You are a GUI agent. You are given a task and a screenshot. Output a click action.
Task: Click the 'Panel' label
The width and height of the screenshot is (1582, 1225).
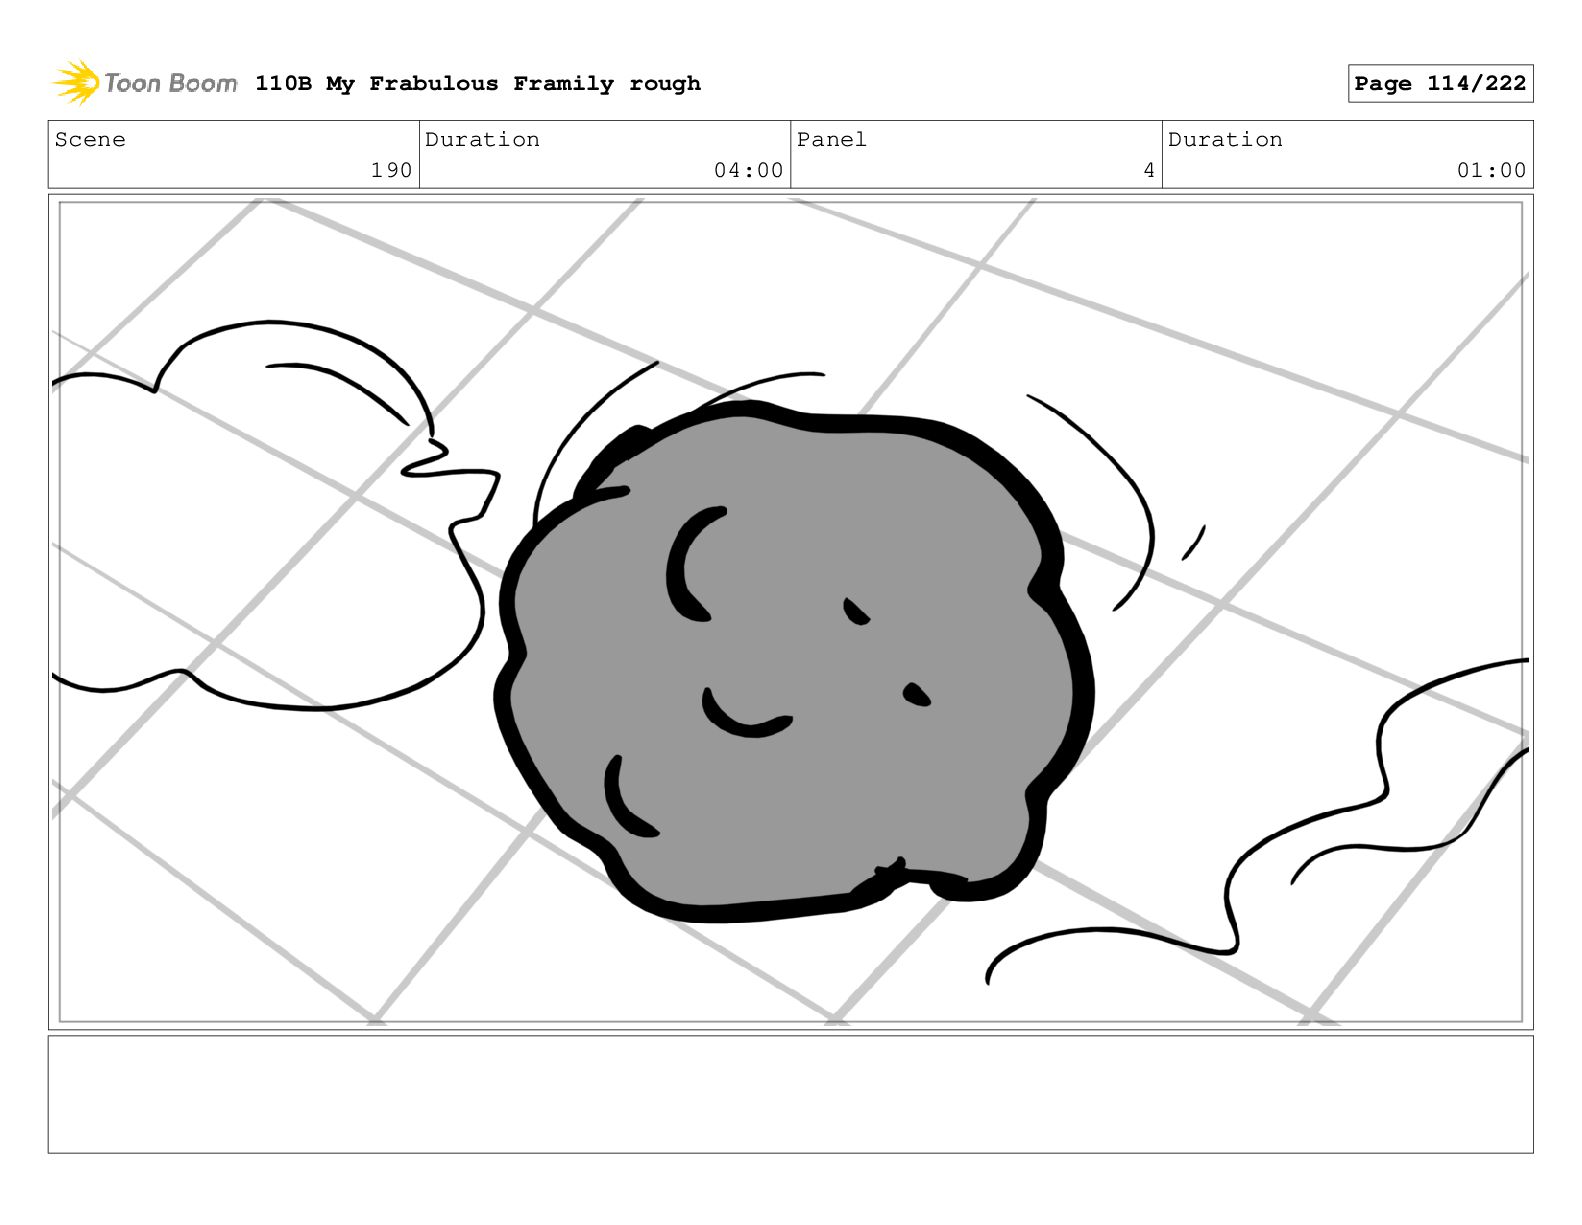[x=831, y=140]
